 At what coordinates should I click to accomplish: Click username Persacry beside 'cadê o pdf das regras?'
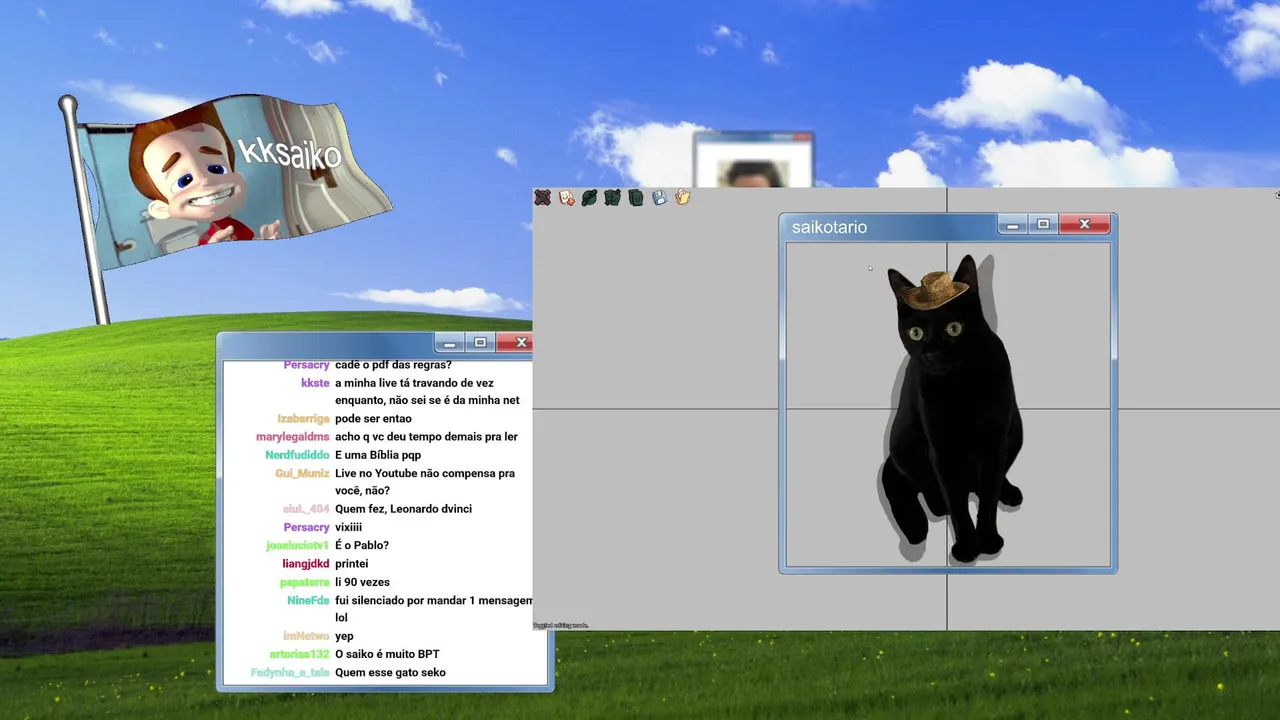(306, 365)
